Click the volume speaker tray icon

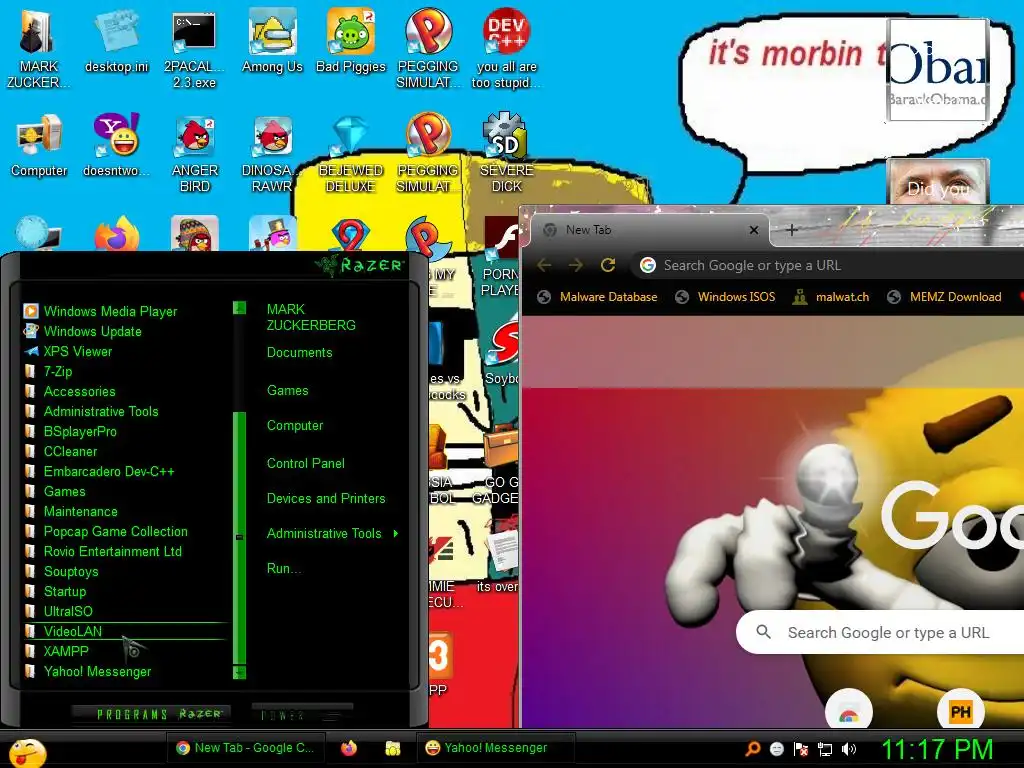point(848,749)
